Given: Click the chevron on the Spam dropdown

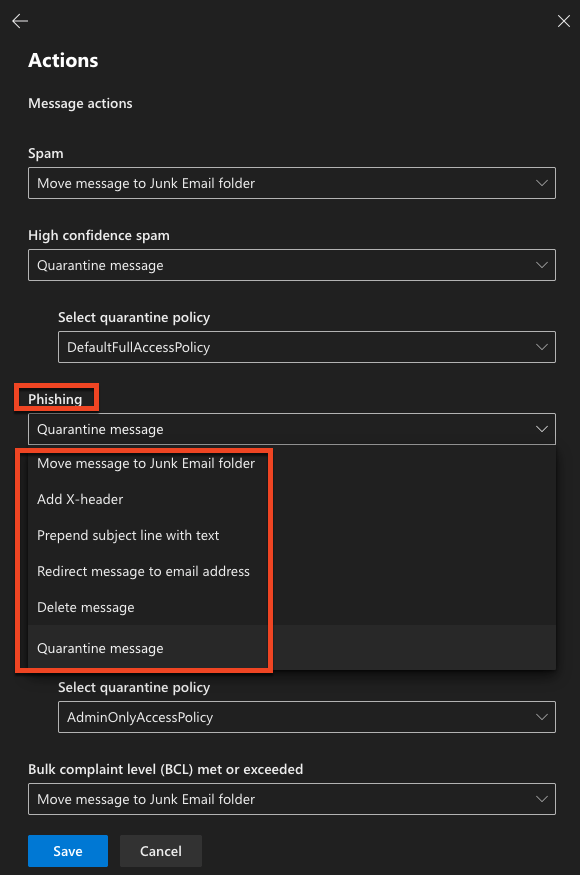Looking at the screenshot, I should [543, 182].
